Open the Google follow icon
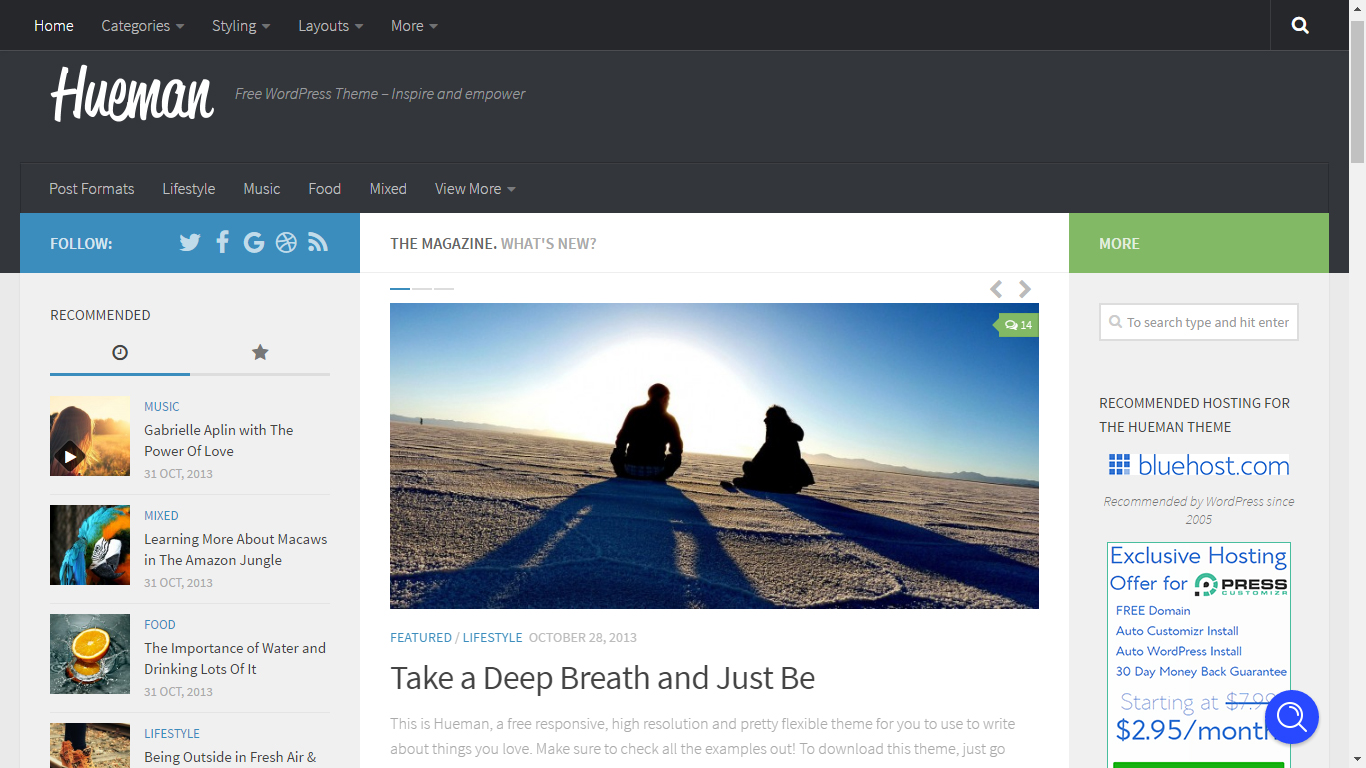Image resolution: width=1366 pixels, height=768 pixels. coord(254,242)
